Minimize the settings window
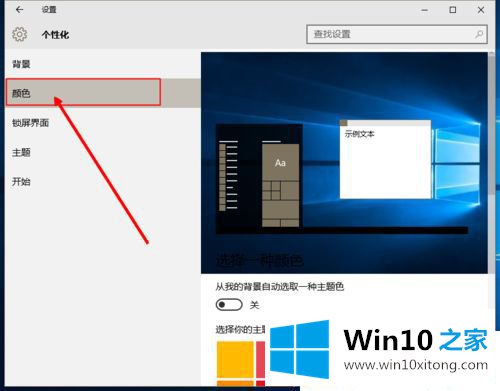This screenshot has width=500, height=391. pos(424,10)
